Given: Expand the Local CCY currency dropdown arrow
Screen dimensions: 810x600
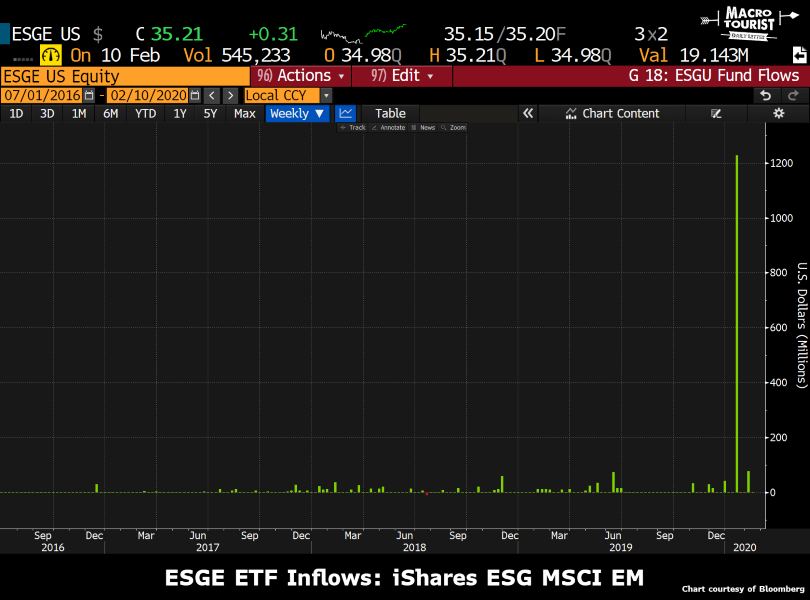Looking at the screenshot, I should (x=326, y=96).
